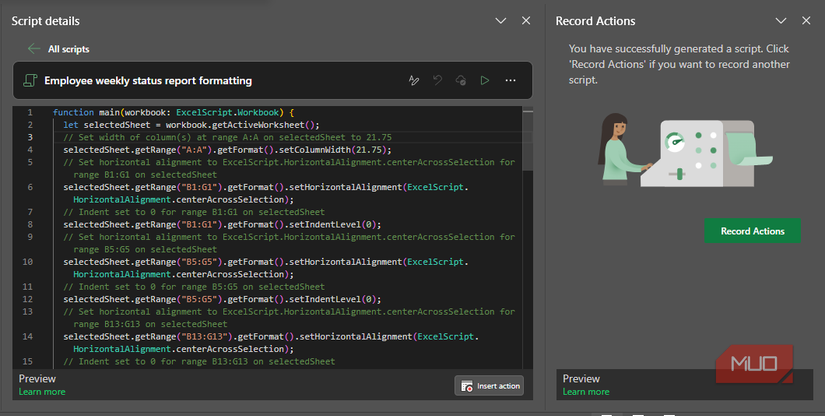Screen dimensions: 825x416
Task: Click line 2 getActiveWorksheet code
Action: click(191, 125)
